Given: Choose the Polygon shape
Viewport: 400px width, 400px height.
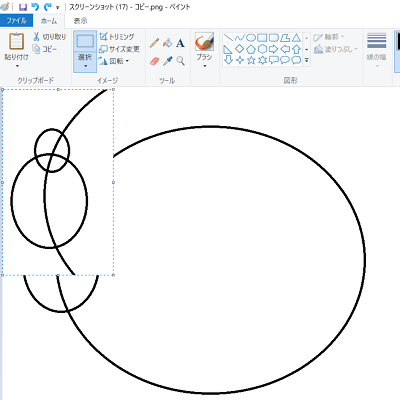Looking at the screenshot, I should (285, 38).
